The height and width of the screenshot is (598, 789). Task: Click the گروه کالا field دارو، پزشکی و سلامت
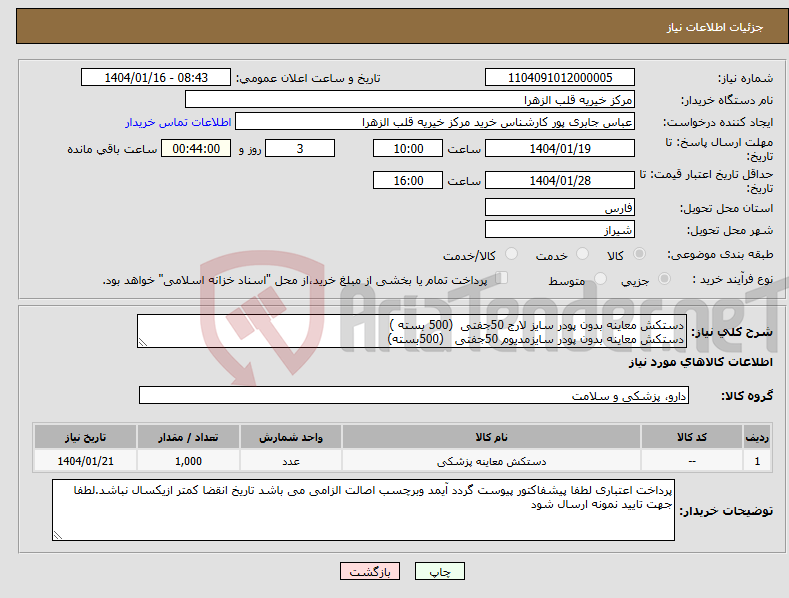tap(414, 395)
